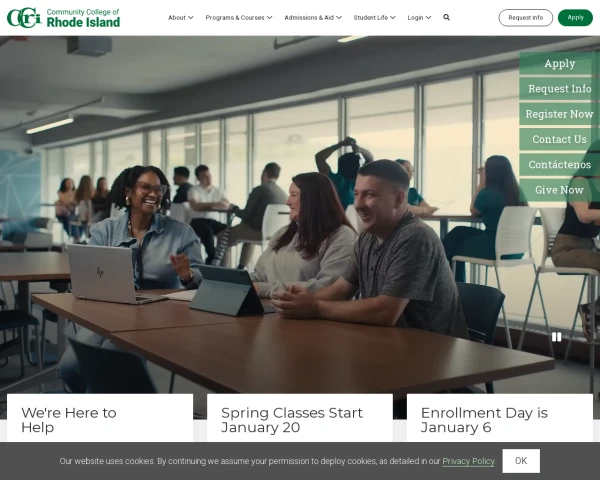Open the Student Life menu

pyautogui.click(x=374, y=17)
